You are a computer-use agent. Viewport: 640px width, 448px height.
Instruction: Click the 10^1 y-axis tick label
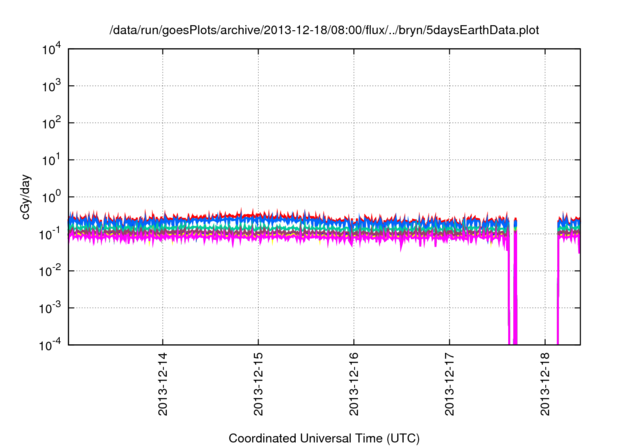tap(51, 160)
